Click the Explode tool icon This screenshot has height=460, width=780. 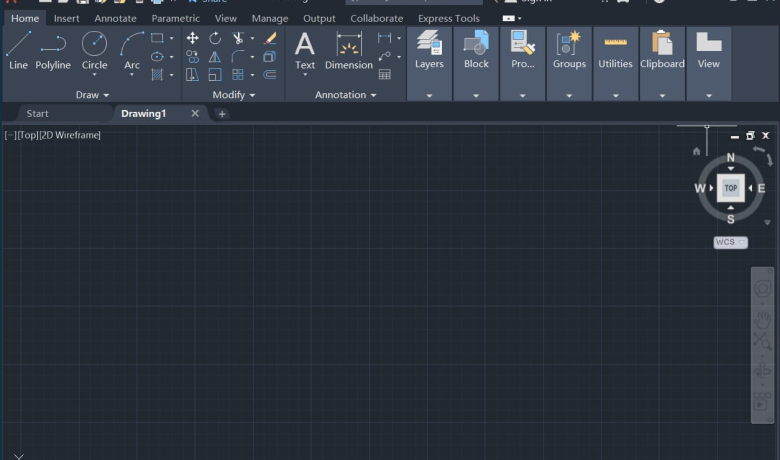[270, 57]
